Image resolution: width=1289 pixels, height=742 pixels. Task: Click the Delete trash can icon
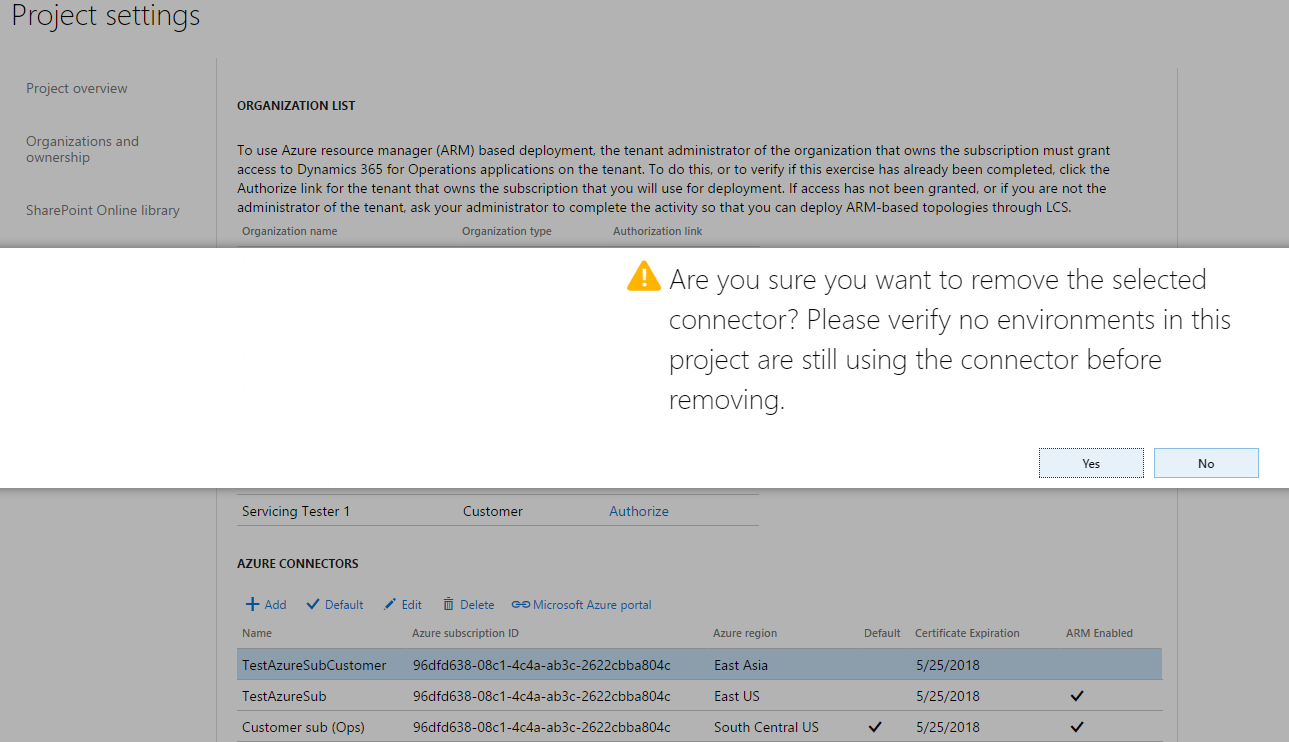click(449, 604)
